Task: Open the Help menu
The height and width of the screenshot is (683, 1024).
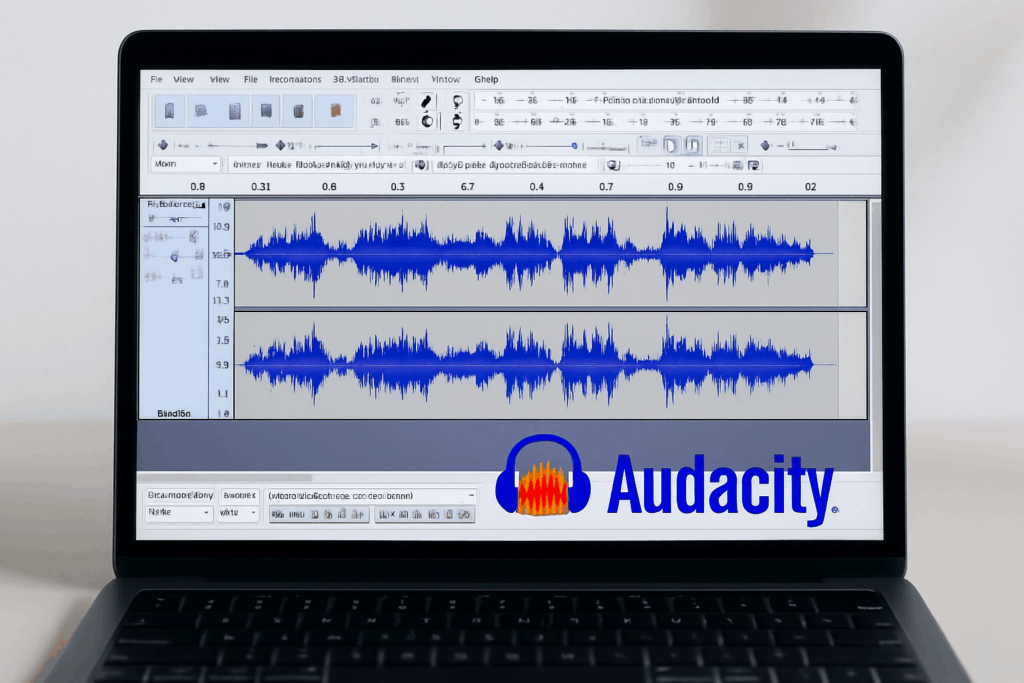Action: [x=486, y=79]
